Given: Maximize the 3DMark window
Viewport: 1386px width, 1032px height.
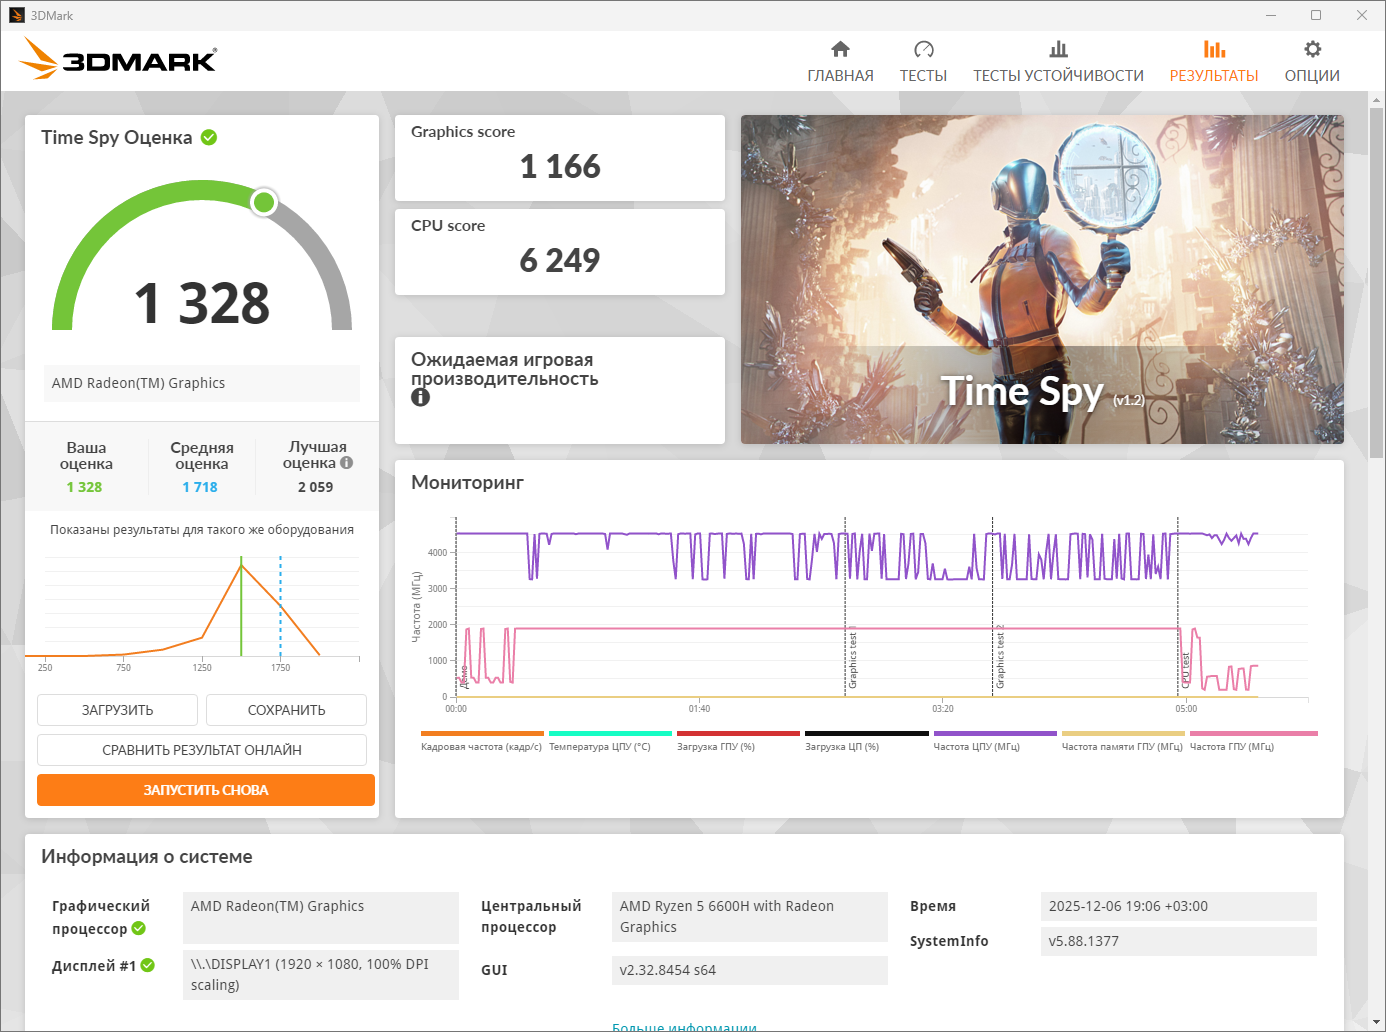Looking at the screenshot, I should 1316,15.
